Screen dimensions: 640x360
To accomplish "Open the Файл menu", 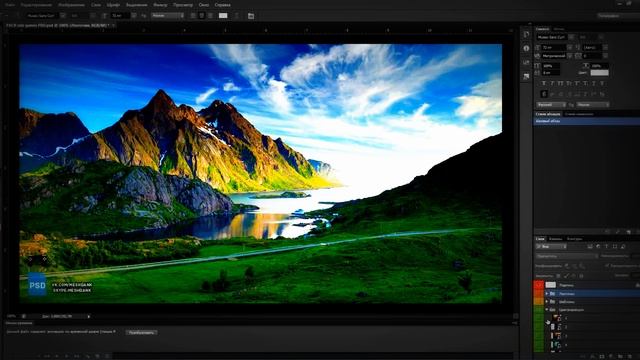I will point(9,5).
